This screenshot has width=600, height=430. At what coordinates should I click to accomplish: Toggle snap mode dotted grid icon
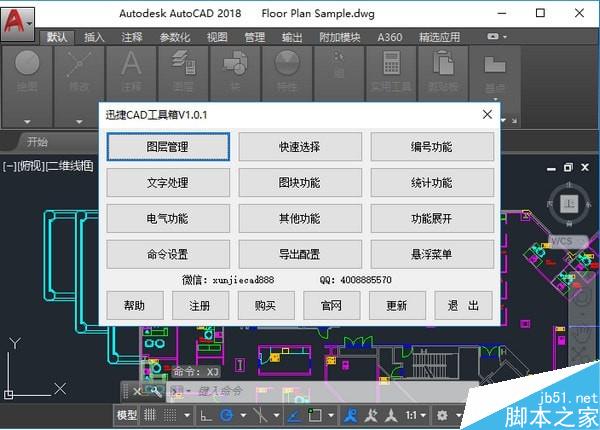click(170, 415)
